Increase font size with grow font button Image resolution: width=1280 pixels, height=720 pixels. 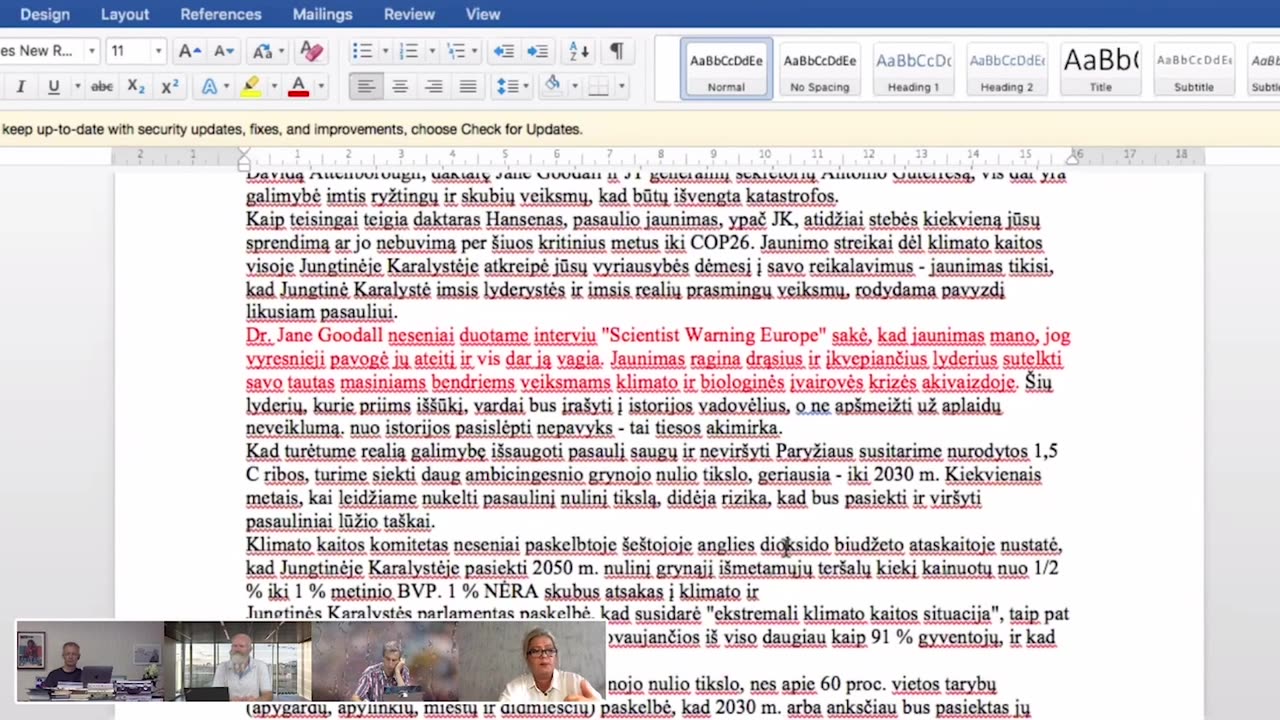(189, 51)
